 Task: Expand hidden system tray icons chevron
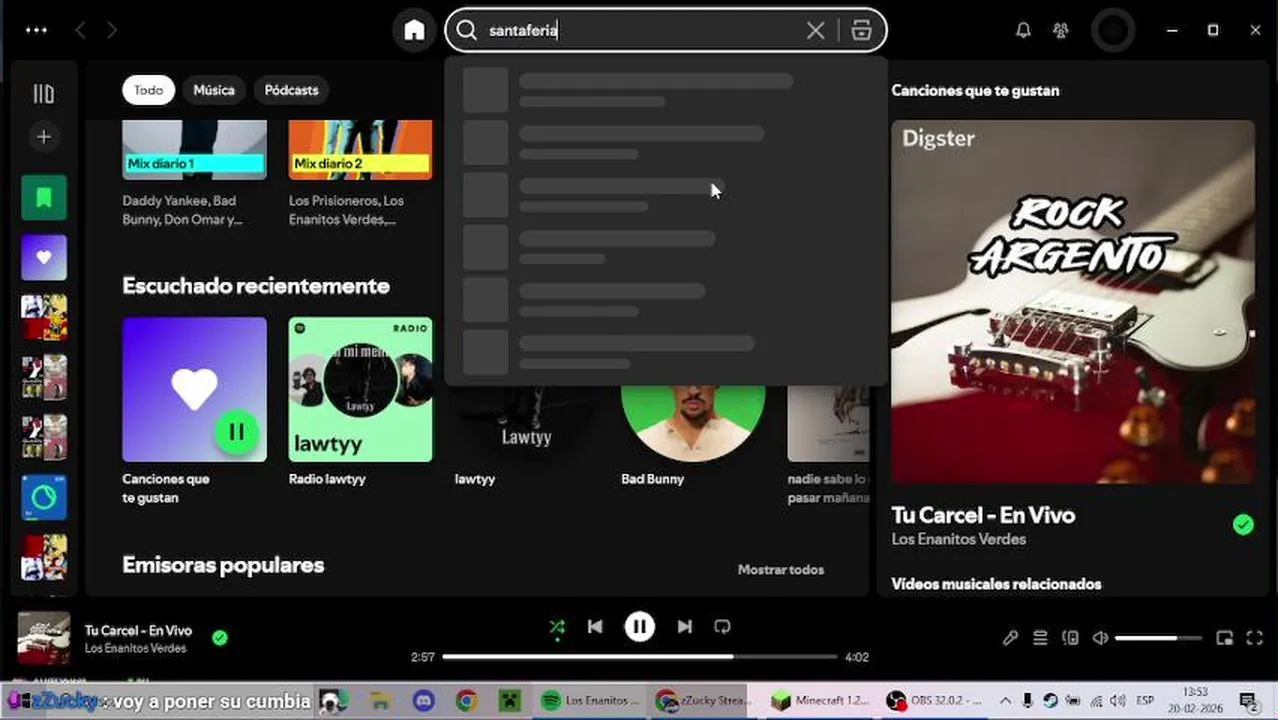tap(1005, 701)
